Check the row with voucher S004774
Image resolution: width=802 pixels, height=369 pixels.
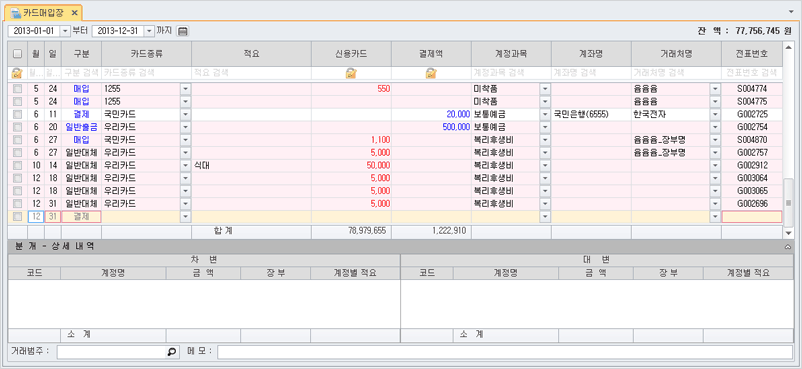[x=17, y=89]
